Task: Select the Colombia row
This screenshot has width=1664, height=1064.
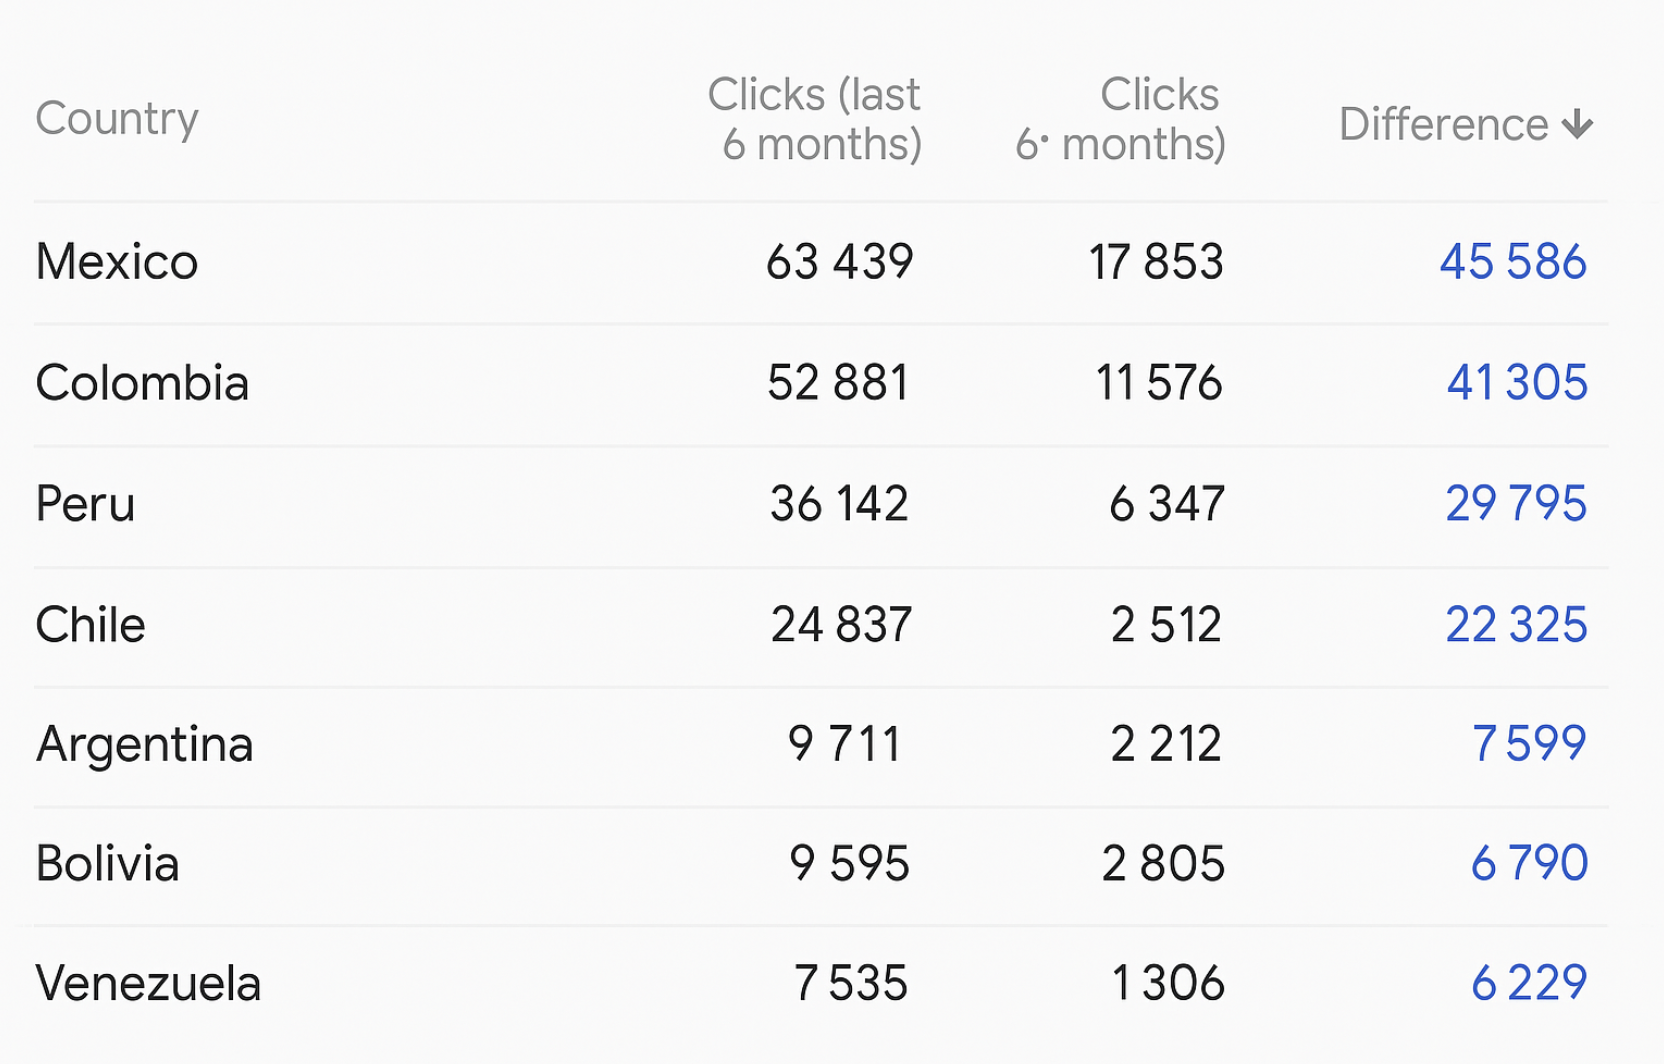Action: 142,383
